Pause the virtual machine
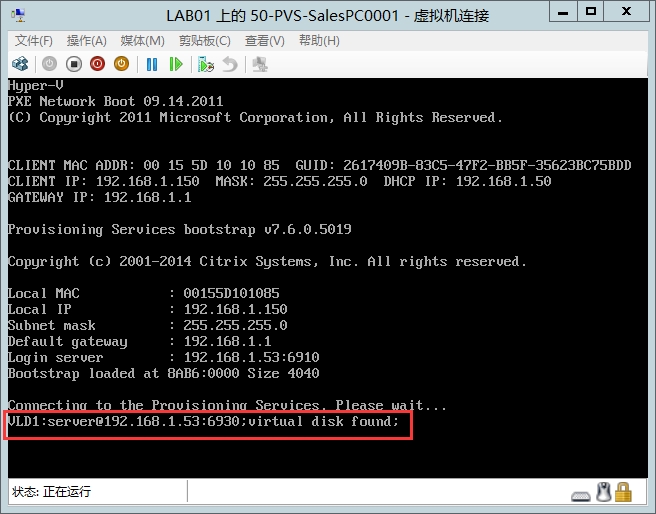Image resolution: width=656 pixels, height=514 pixels. pyautogui.click(x=152, y=64)
